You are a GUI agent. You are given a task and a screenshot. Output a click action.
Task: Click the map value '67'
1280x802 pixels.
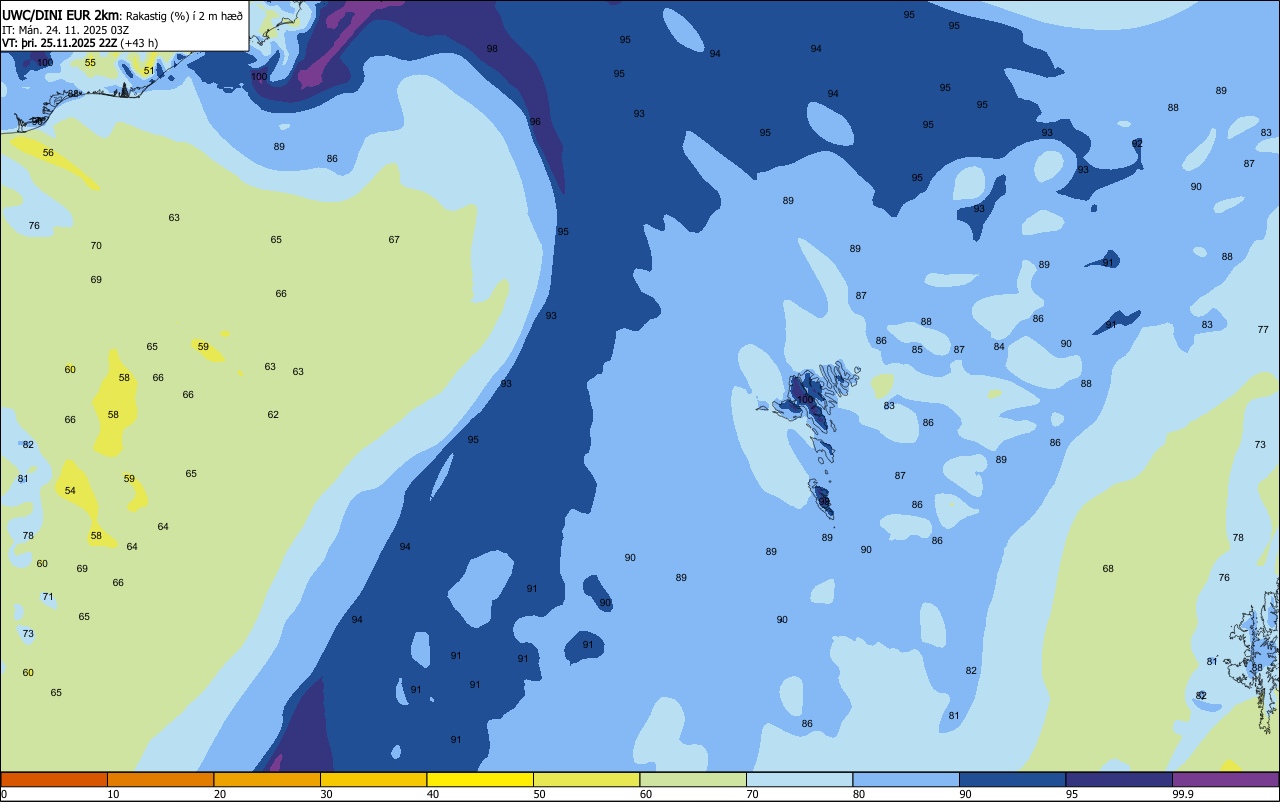point(394,239)
